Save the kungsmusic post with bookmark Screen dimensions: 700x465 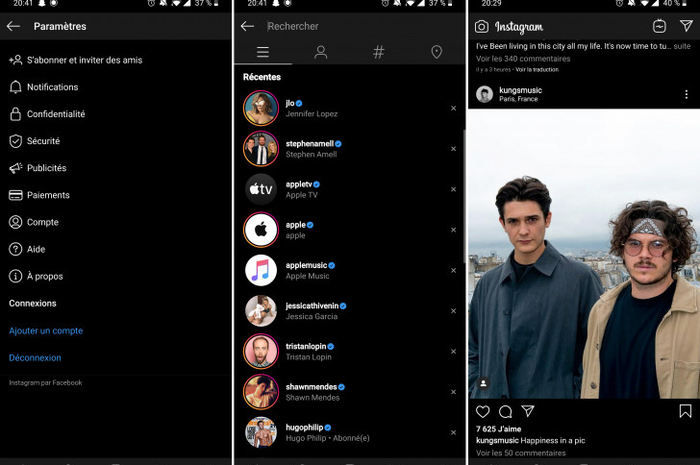pyautogui.click(x=685, y=411)
